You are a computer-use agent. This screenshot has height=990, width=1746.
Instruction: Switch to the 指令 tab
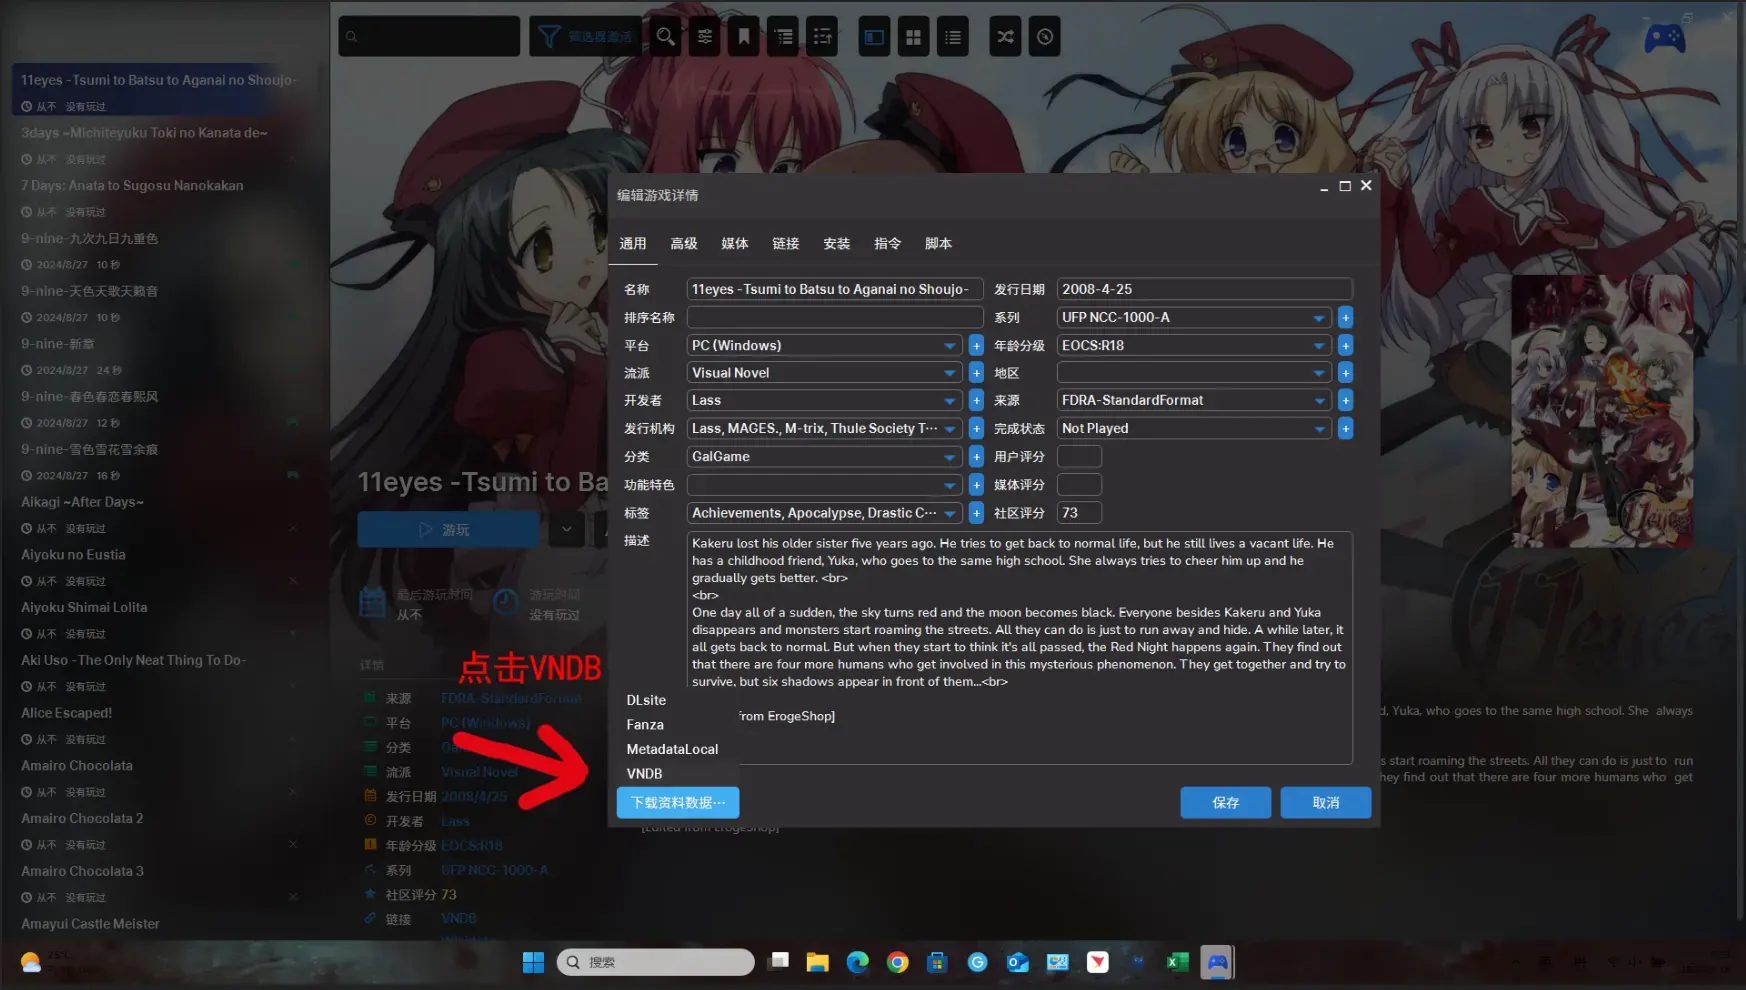click(888, 244)
